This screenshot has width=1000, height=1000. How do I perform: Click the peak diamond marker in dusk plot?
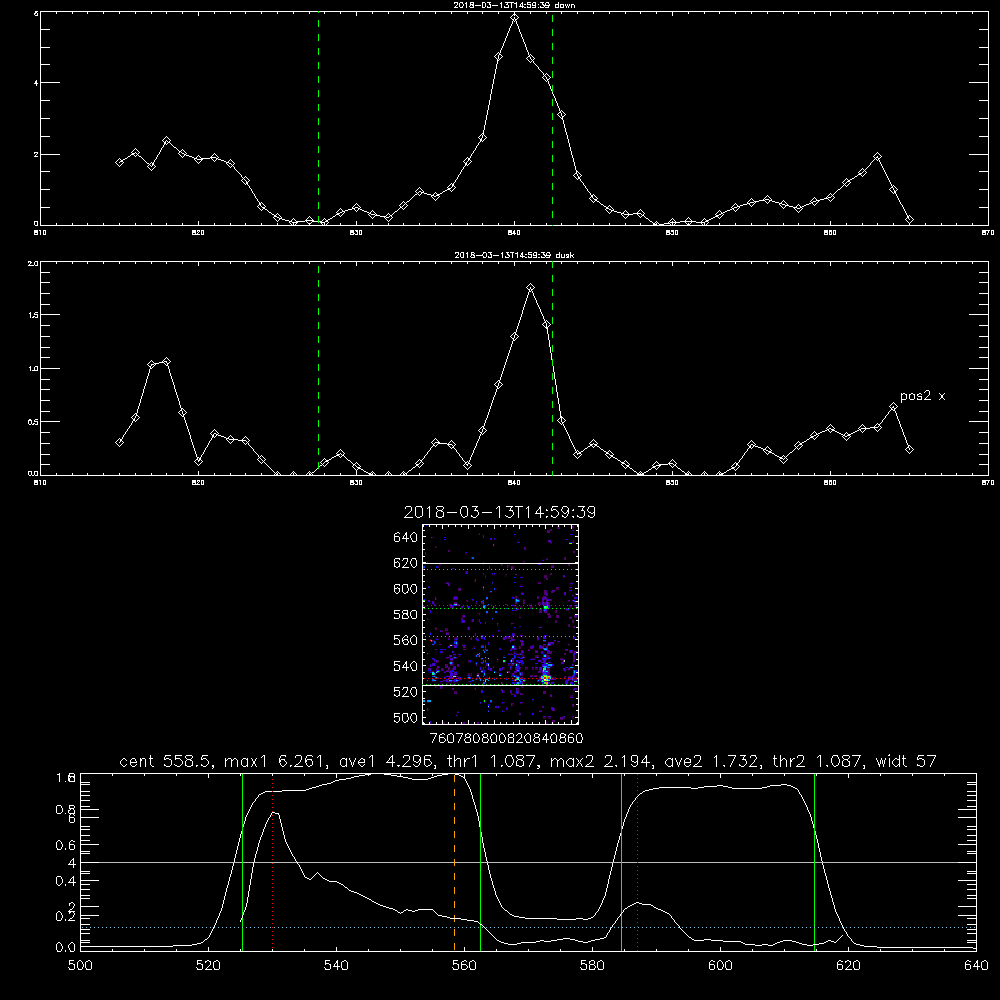pos(531,288)
